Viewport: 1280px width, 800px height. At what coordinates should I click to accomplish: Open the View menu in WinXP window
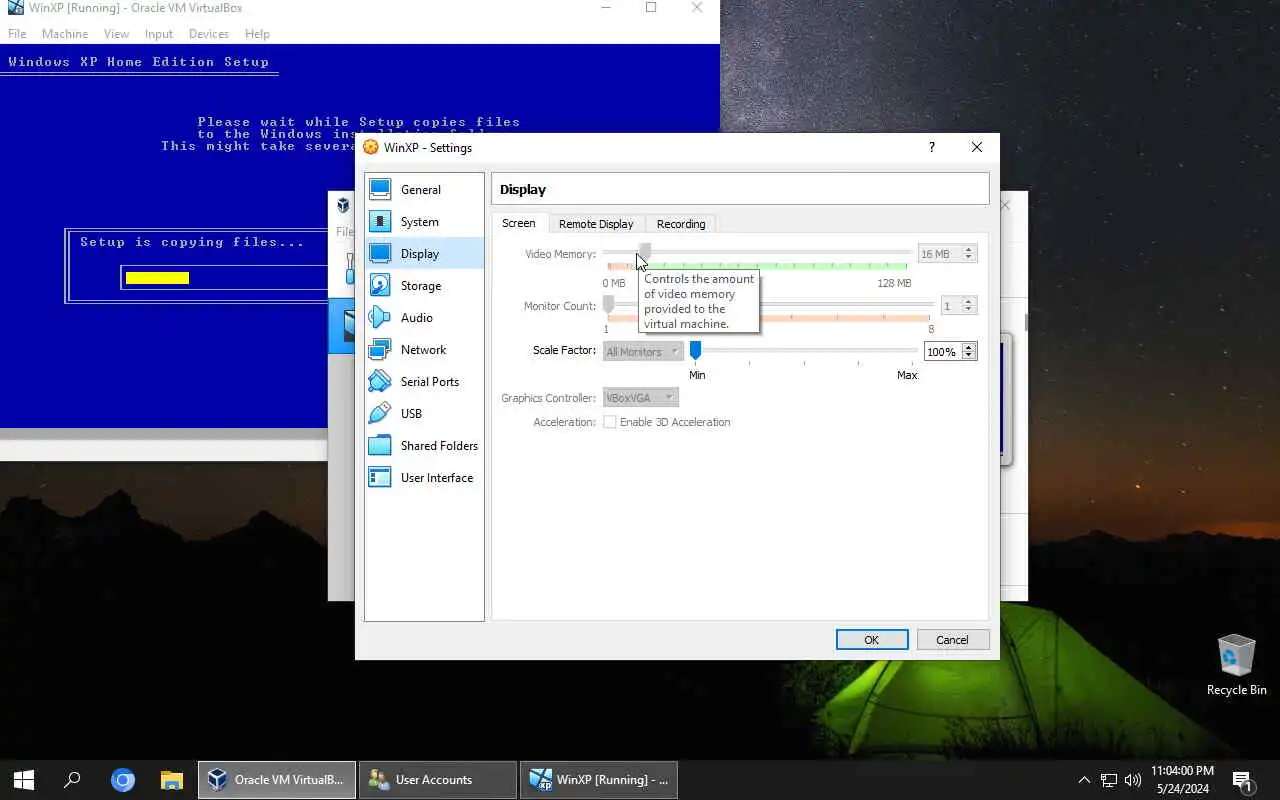tap(116, 33)
